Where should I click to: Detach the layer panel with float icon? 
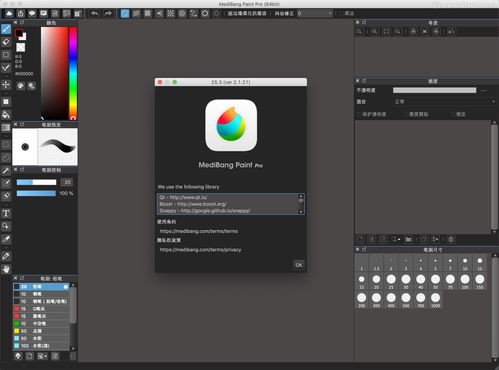tap(364, 81)
